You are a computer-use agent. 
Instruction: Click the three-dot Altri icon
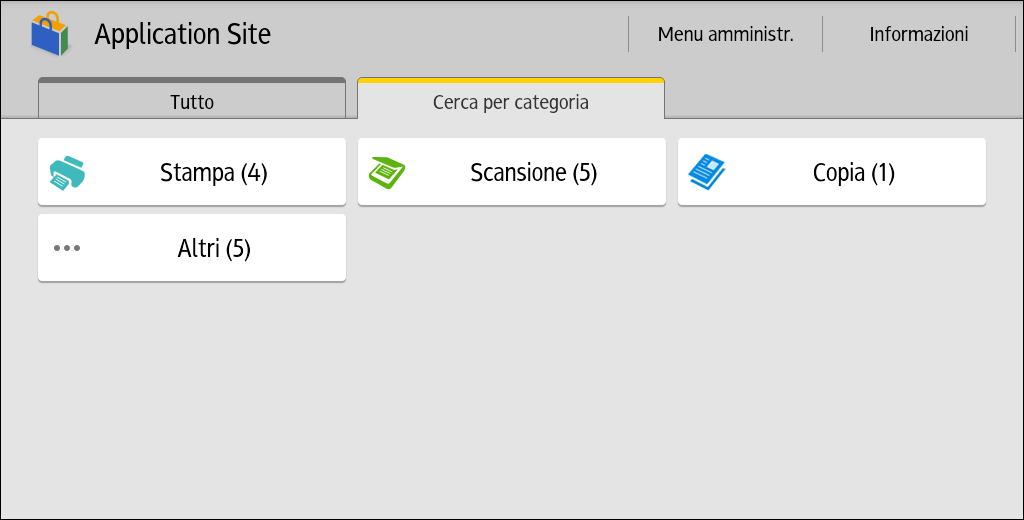pyautogui.click(x=67, y=248)
